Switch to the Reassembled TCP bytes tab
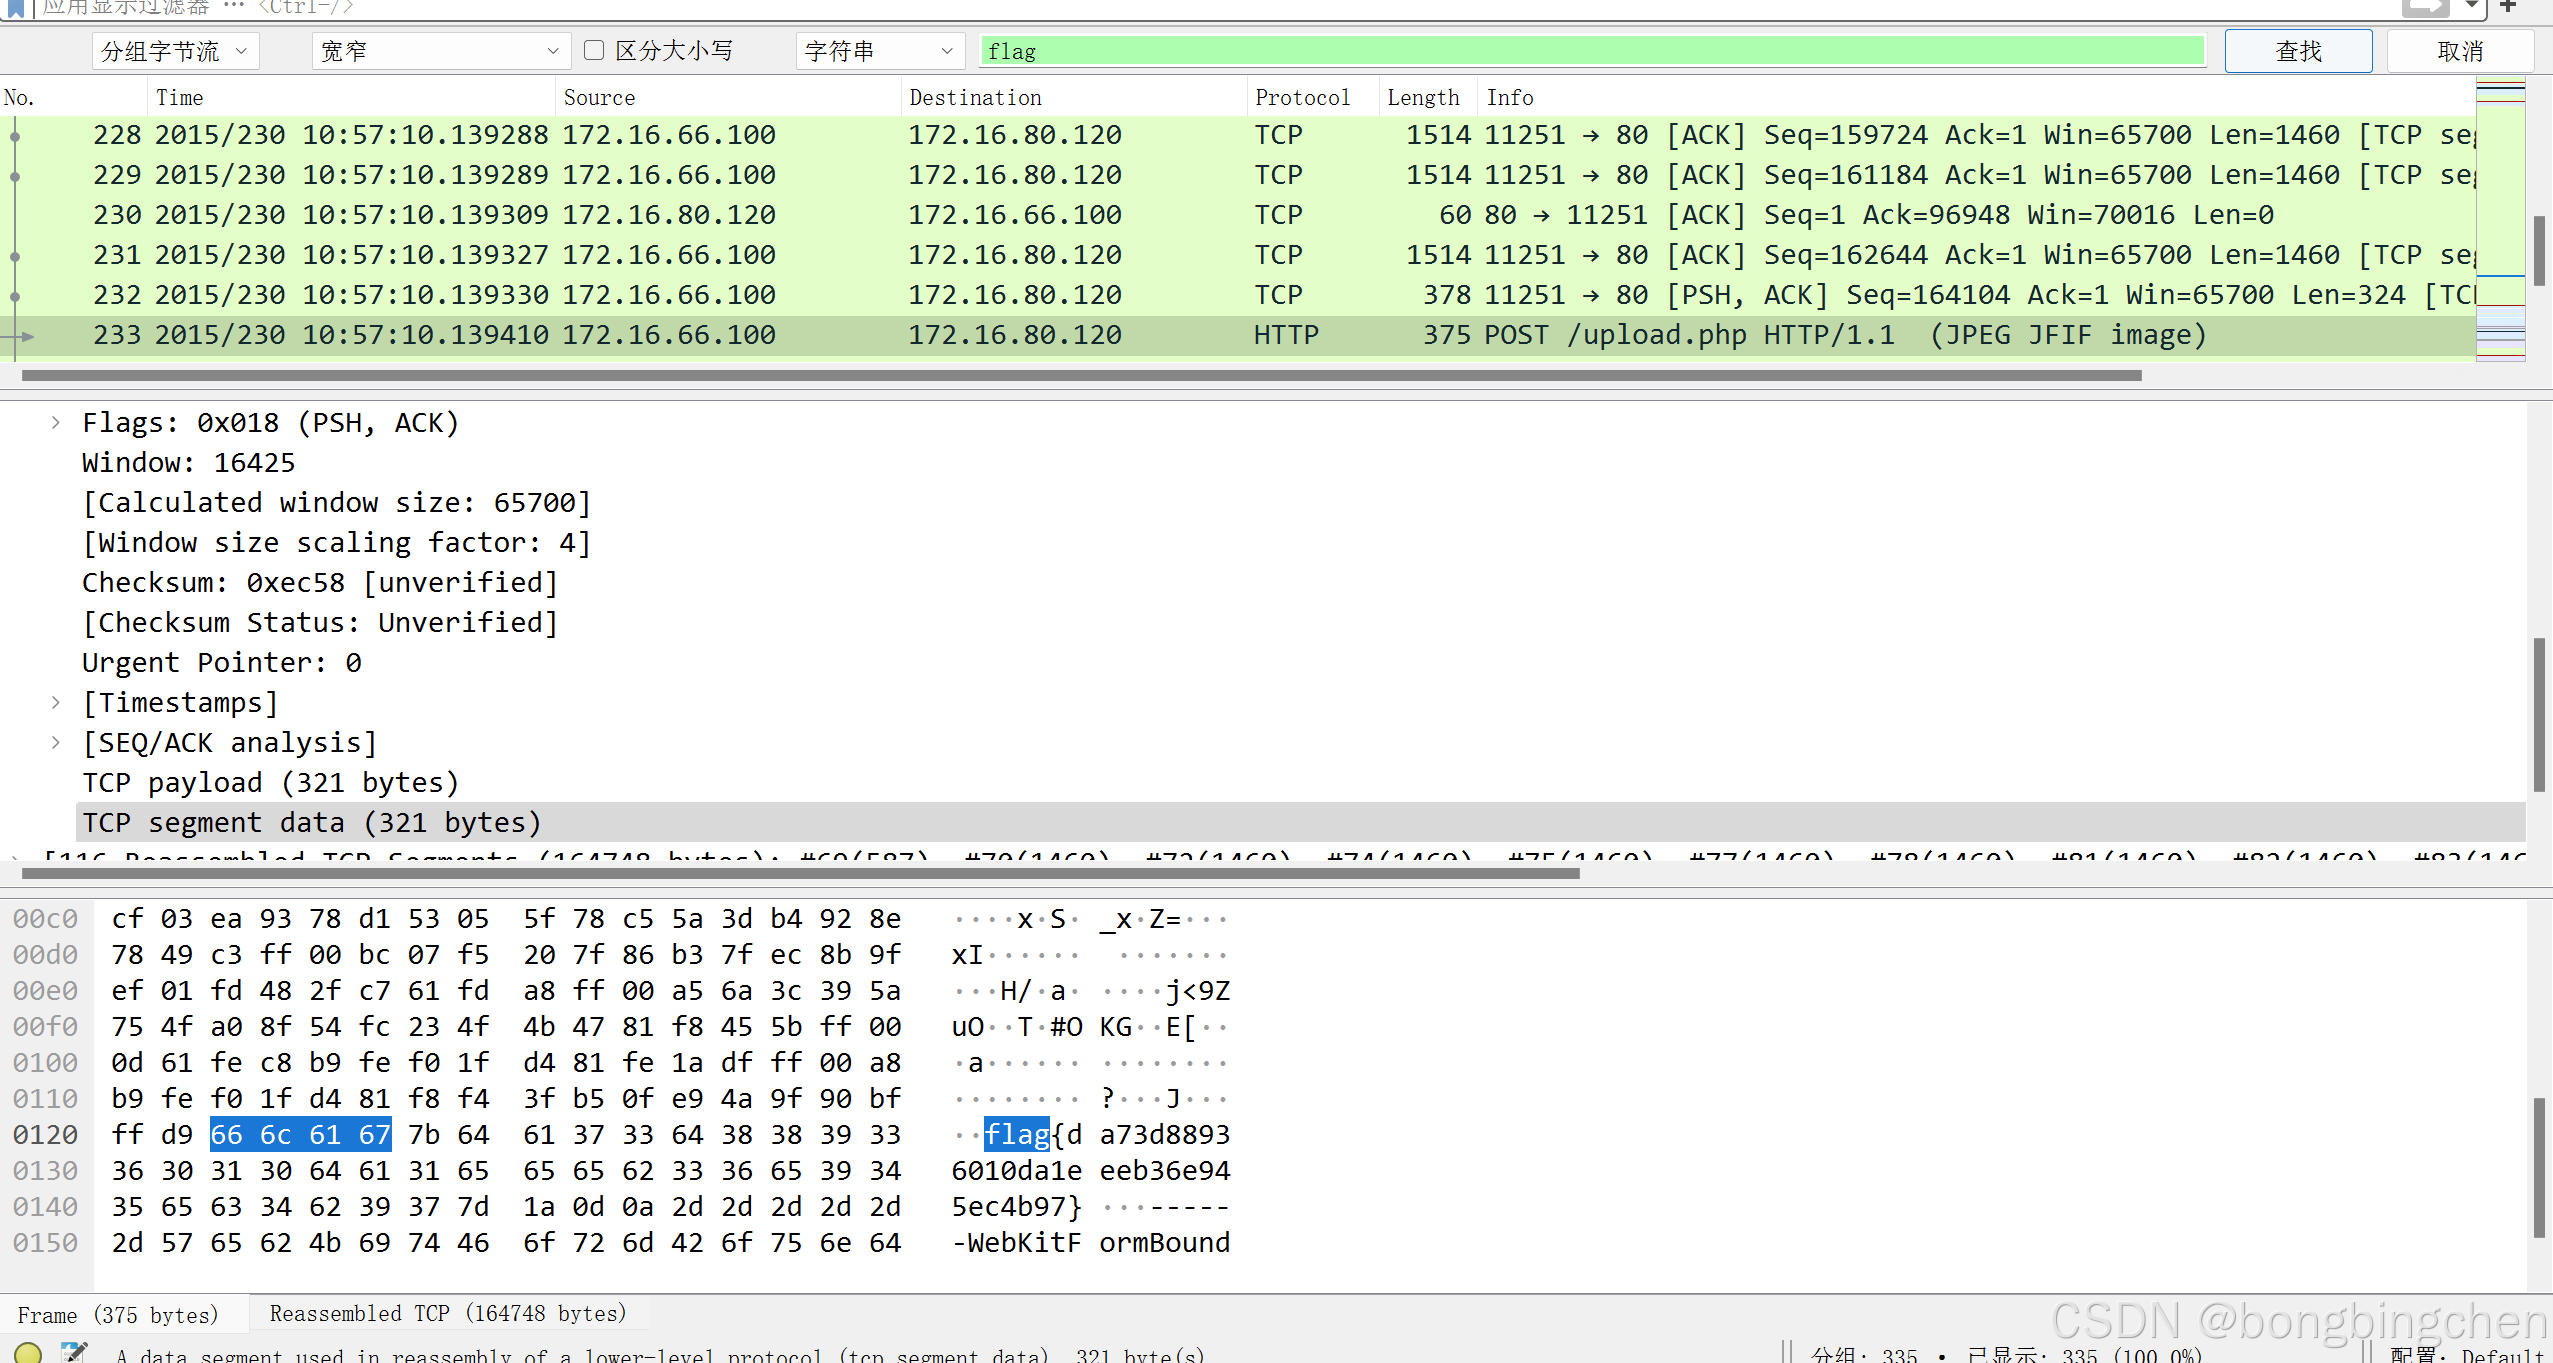 pos(448,1313)
